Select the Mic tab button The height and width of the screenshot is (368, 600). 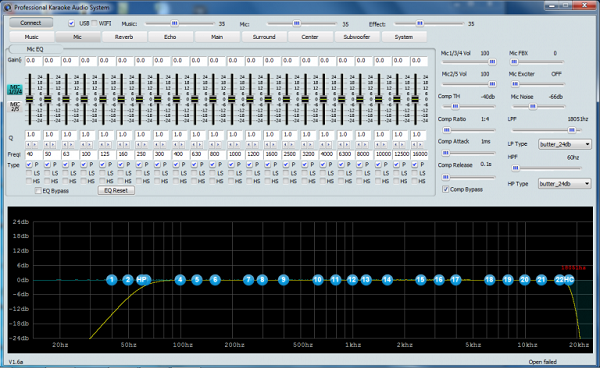[x=78, y=37]
